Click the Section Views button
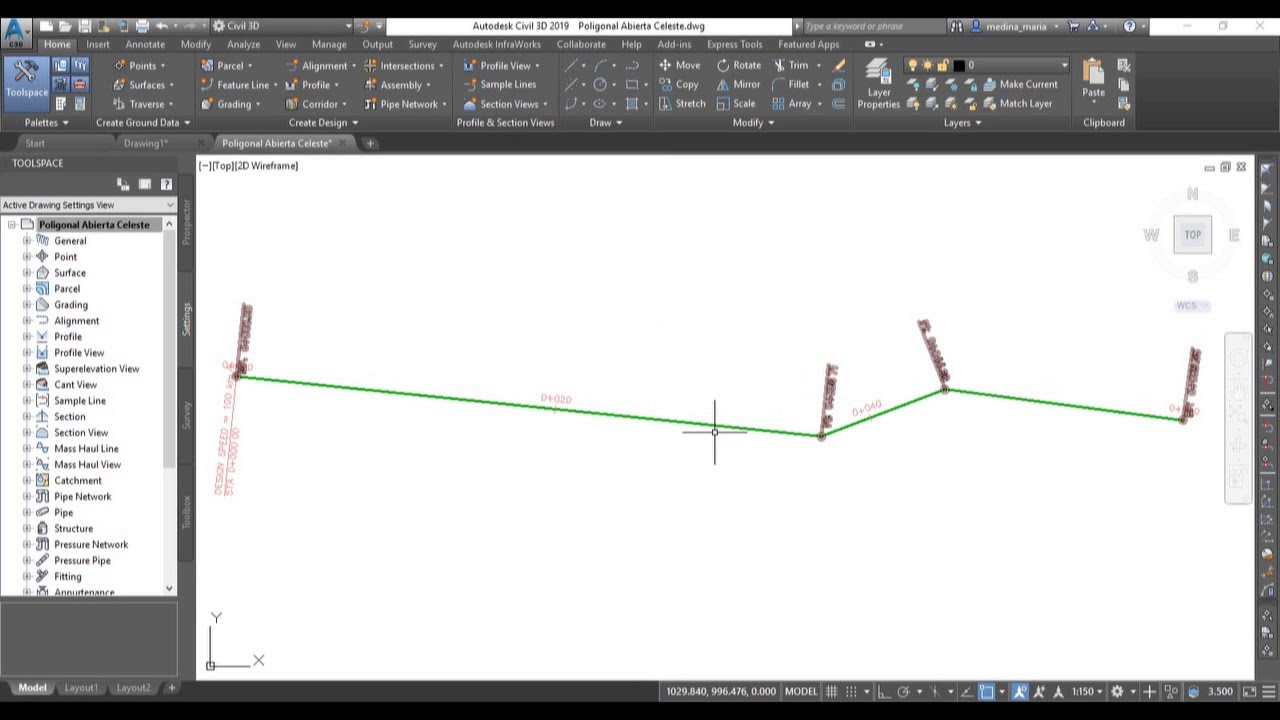Image resolution: width=1280 pixels, height=720 pixels. 504,103
